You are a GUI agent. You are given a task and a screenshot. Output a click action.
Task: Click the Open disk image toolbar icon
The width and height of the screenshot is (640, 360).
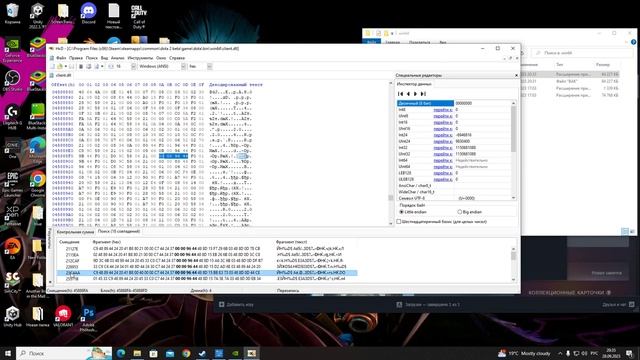click(97, 66)
